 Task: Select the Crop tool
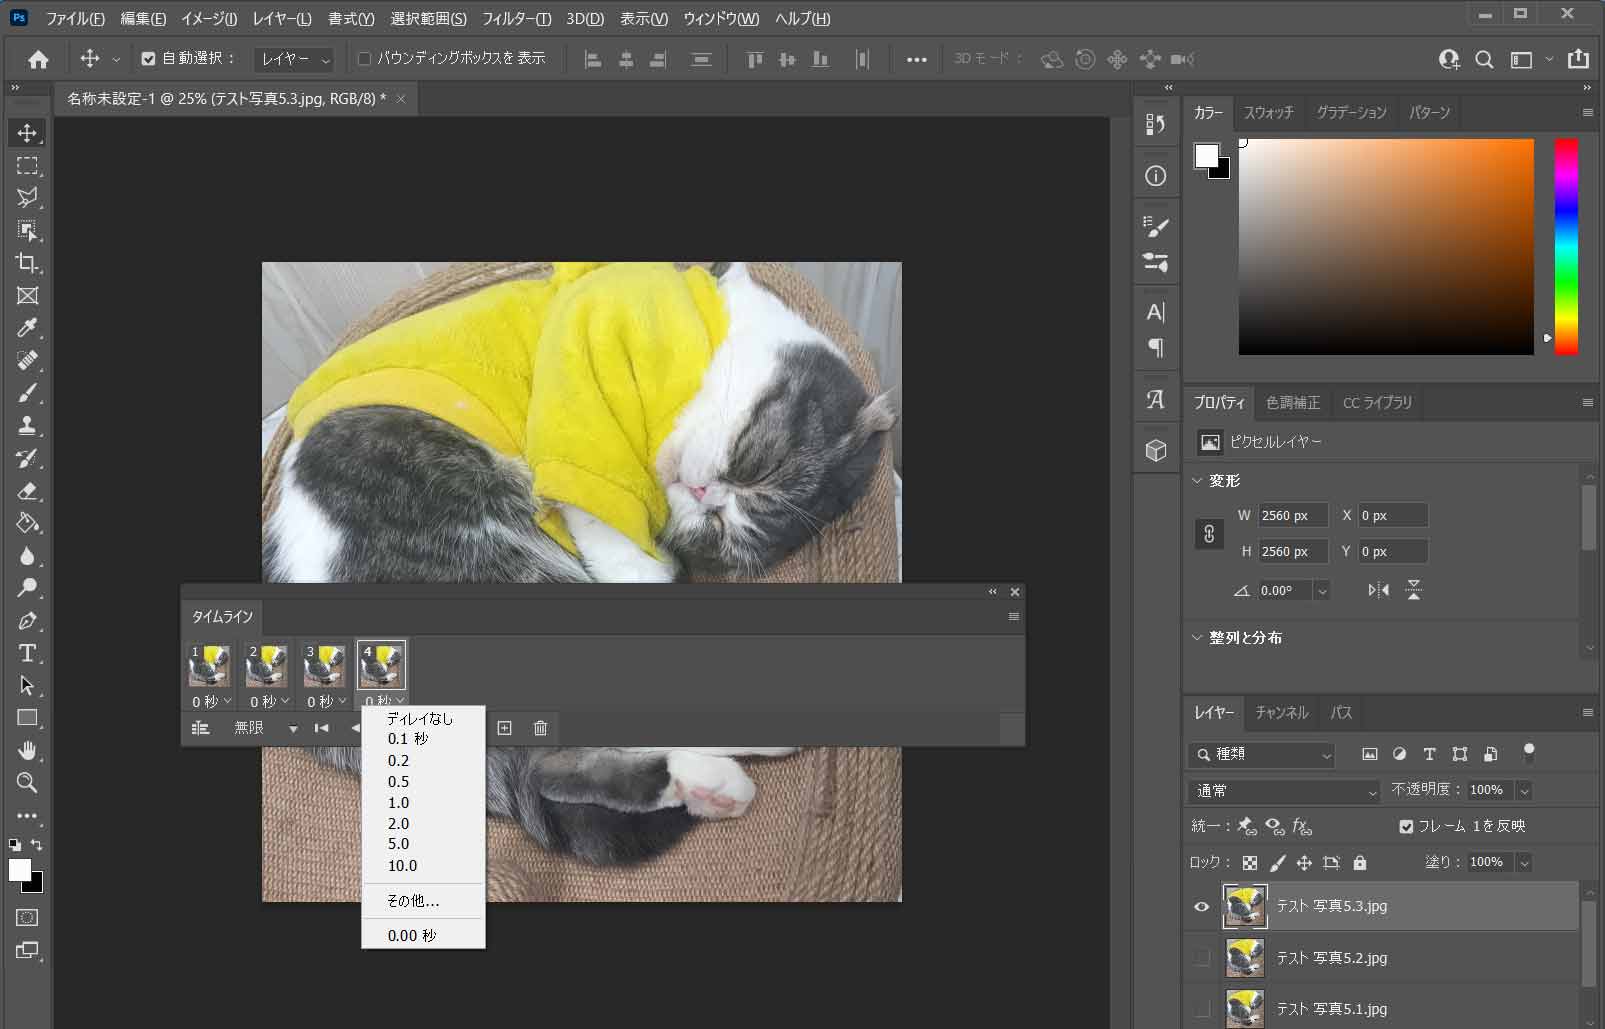coord(27,263)
